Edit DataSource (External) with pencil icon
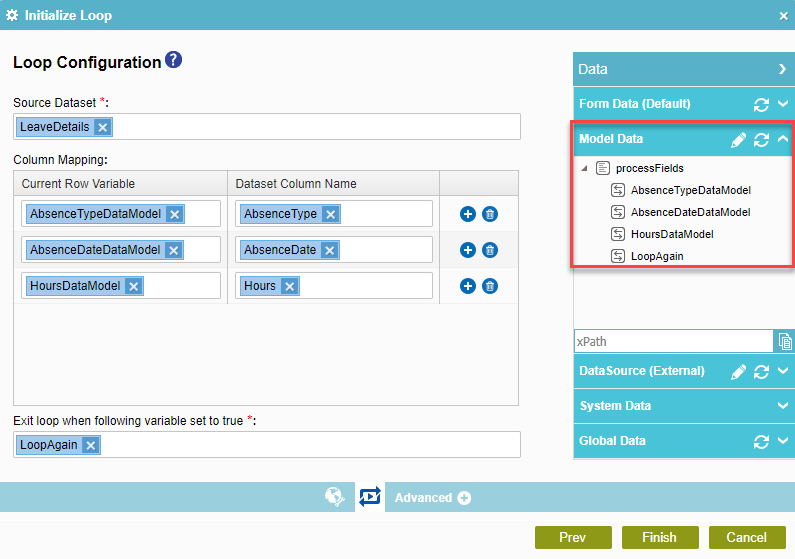The width and height of the screenshot is (795, 559). click(739, 372)
